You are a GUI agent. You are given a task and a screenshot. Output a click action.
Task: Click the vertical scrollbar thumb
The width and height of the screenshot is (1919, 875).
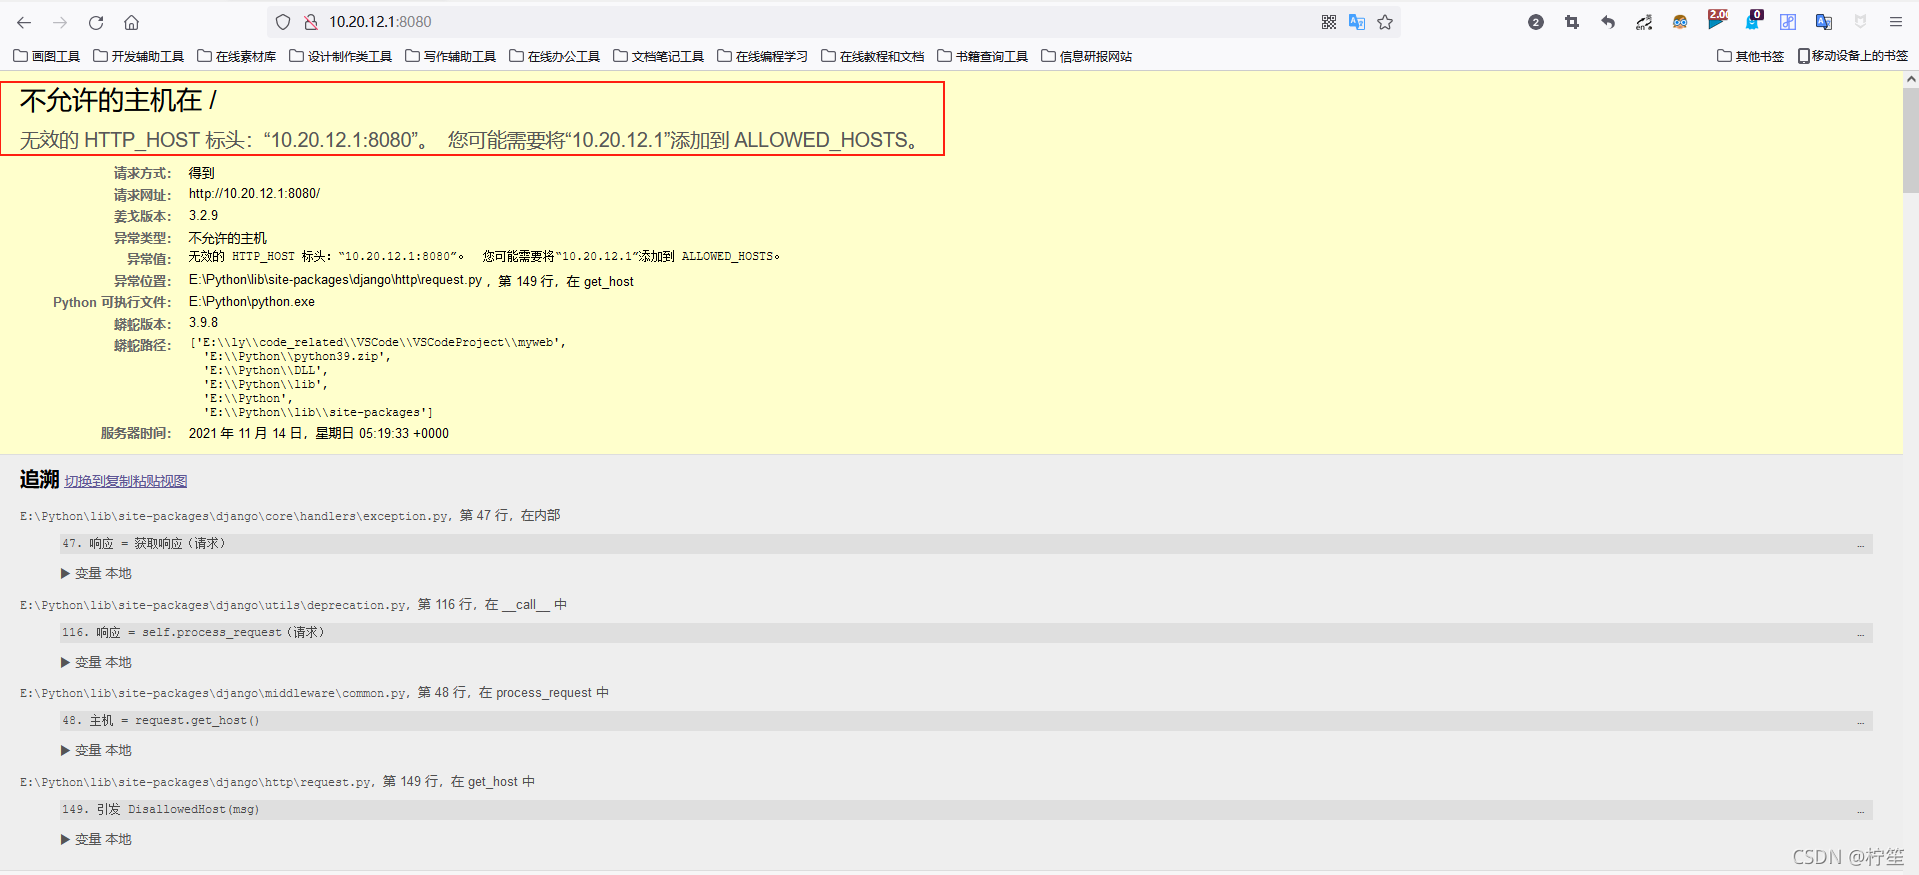(1911, 140)
